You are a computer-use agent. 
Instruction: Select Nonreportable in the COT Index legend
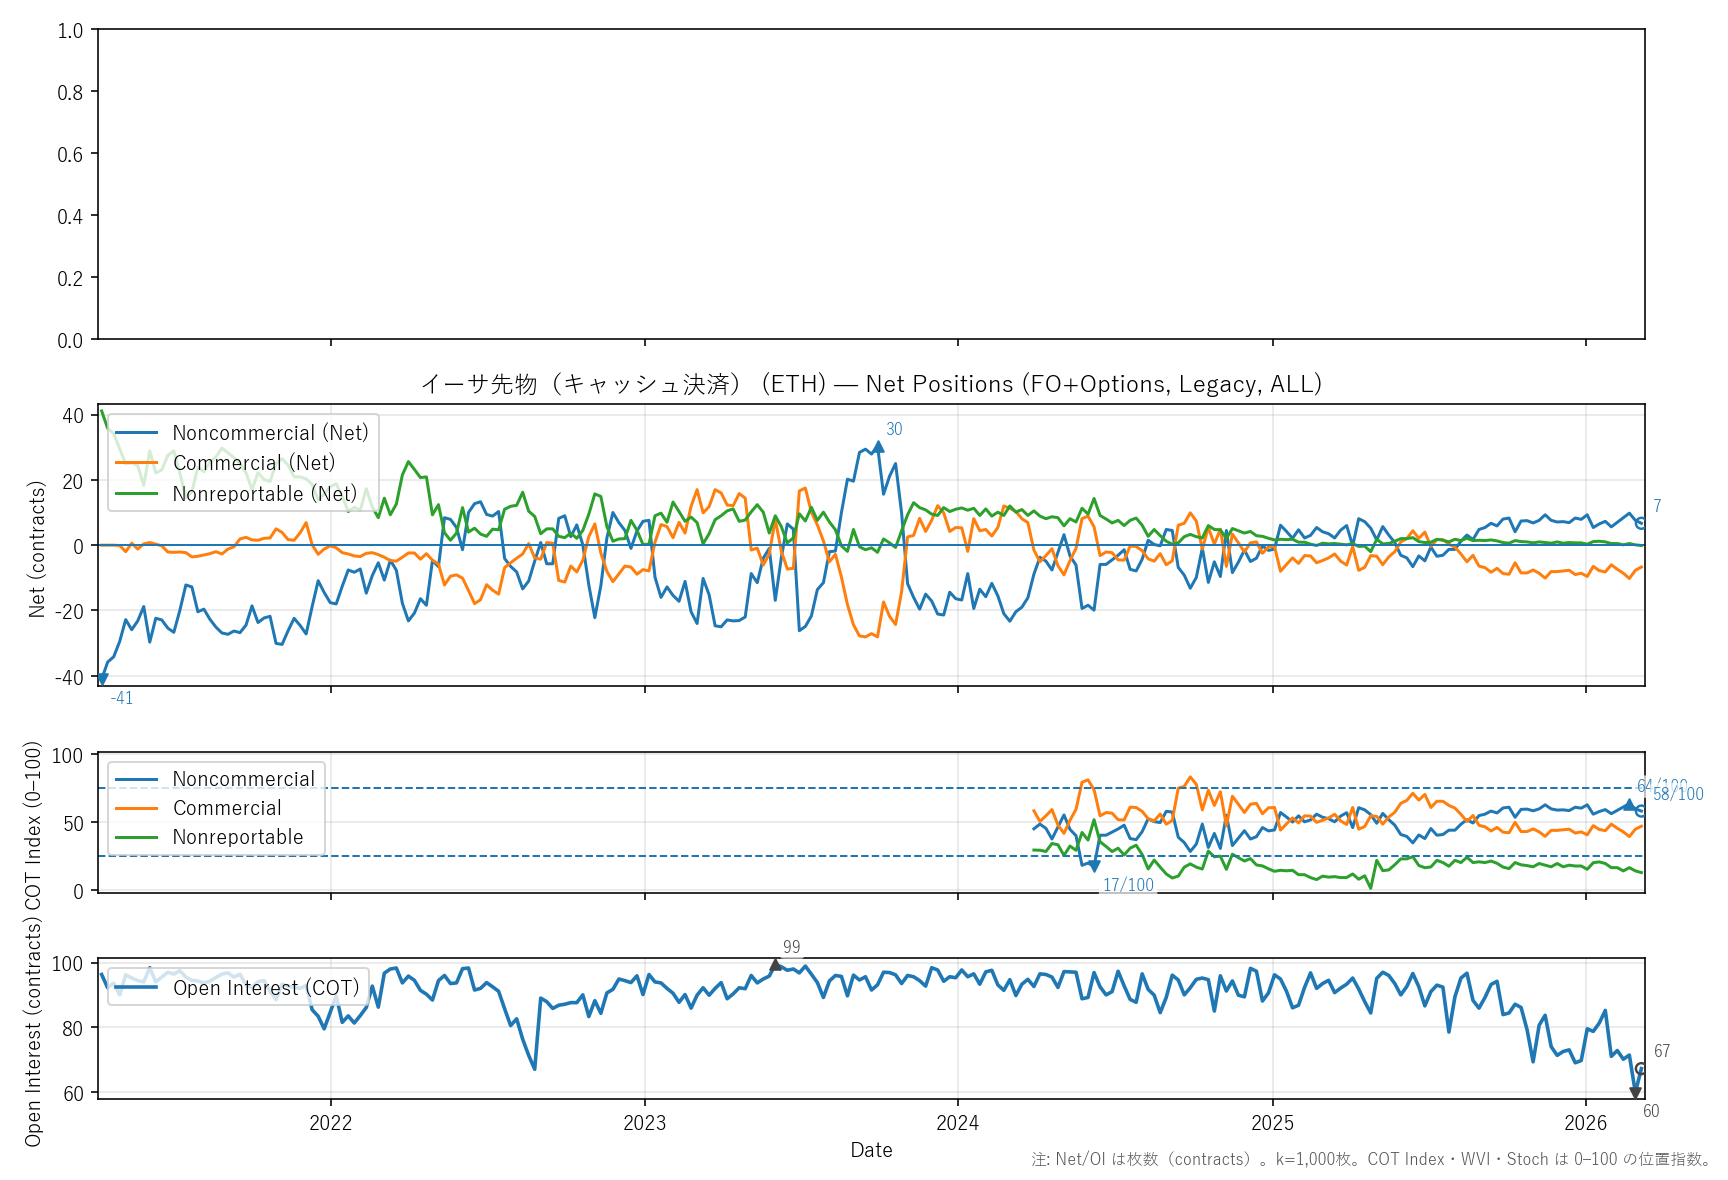[237, 837]
